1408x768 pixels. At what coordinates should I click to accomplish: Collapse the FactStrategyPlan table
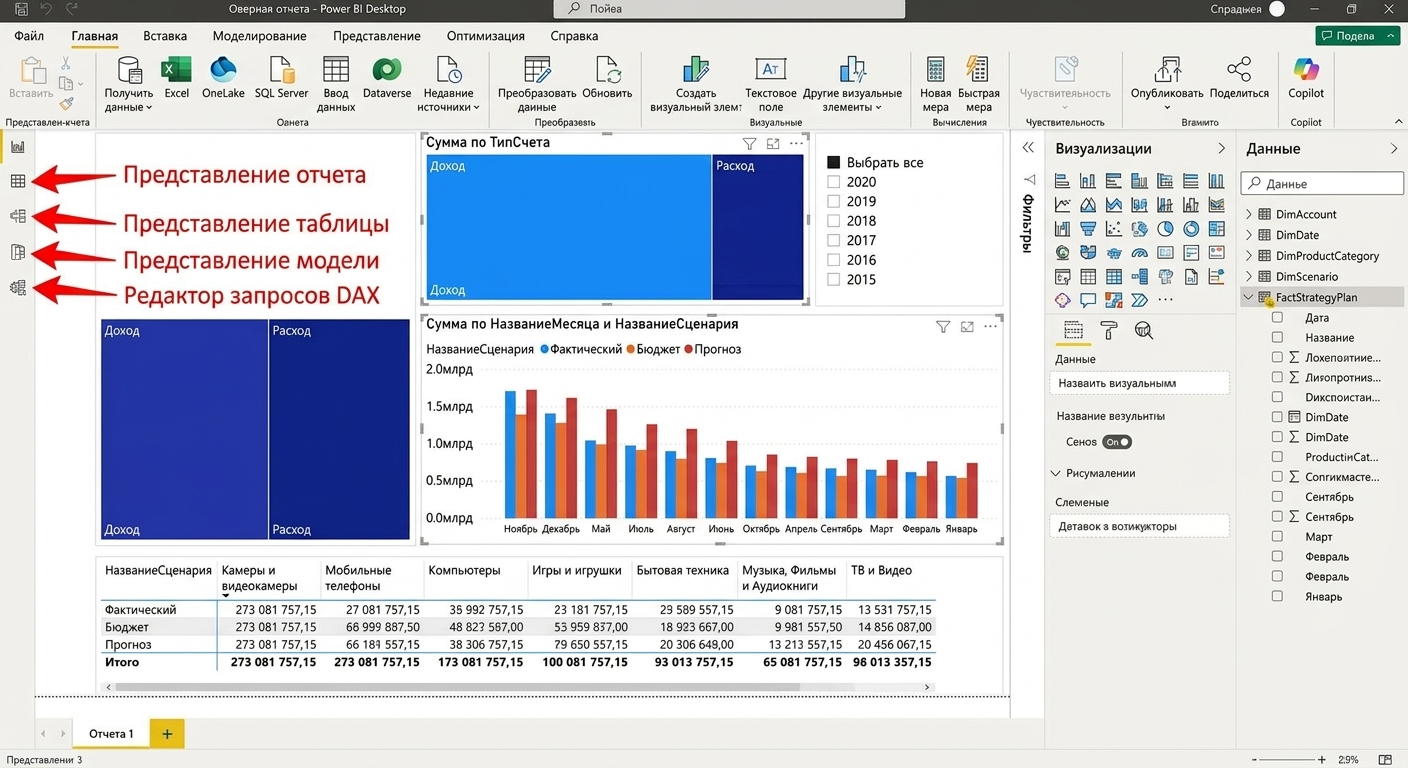coord(1249,297)
